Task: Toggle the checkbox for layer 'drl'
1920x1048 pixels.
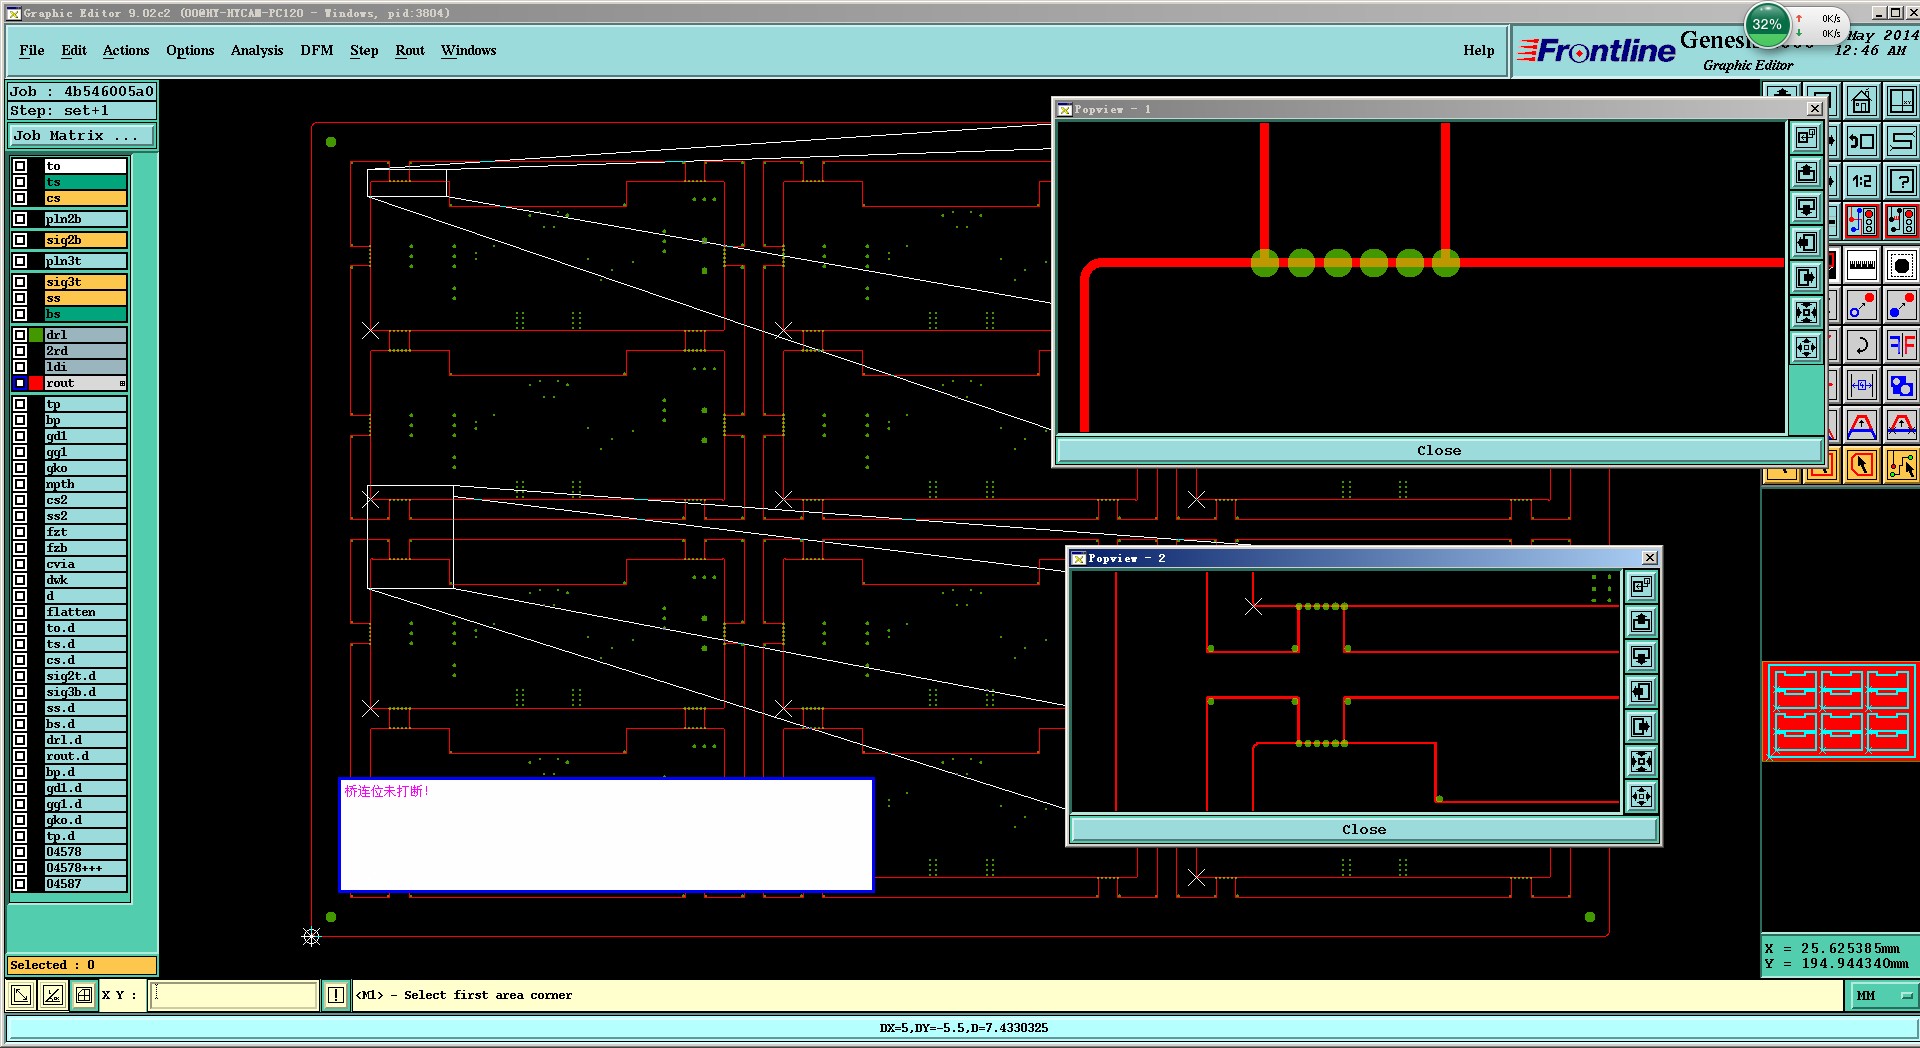Action: click(x=20, y=335)
